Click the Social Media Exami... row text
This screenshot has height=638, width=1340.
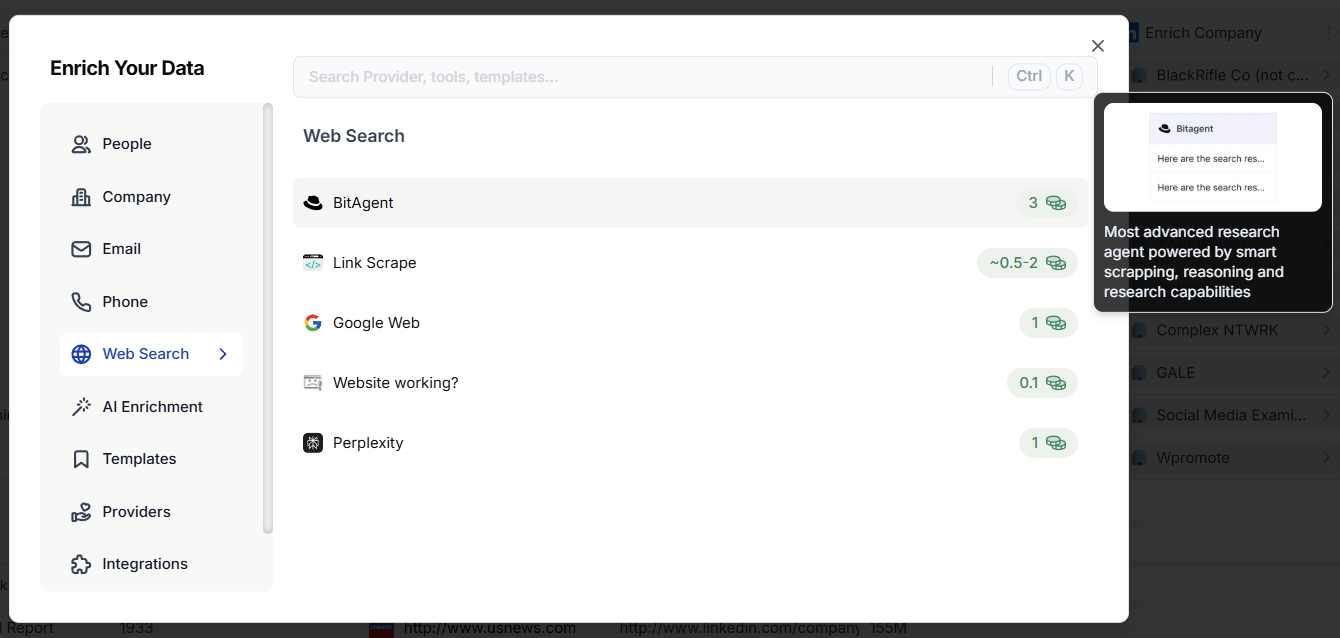[1231, 415]
